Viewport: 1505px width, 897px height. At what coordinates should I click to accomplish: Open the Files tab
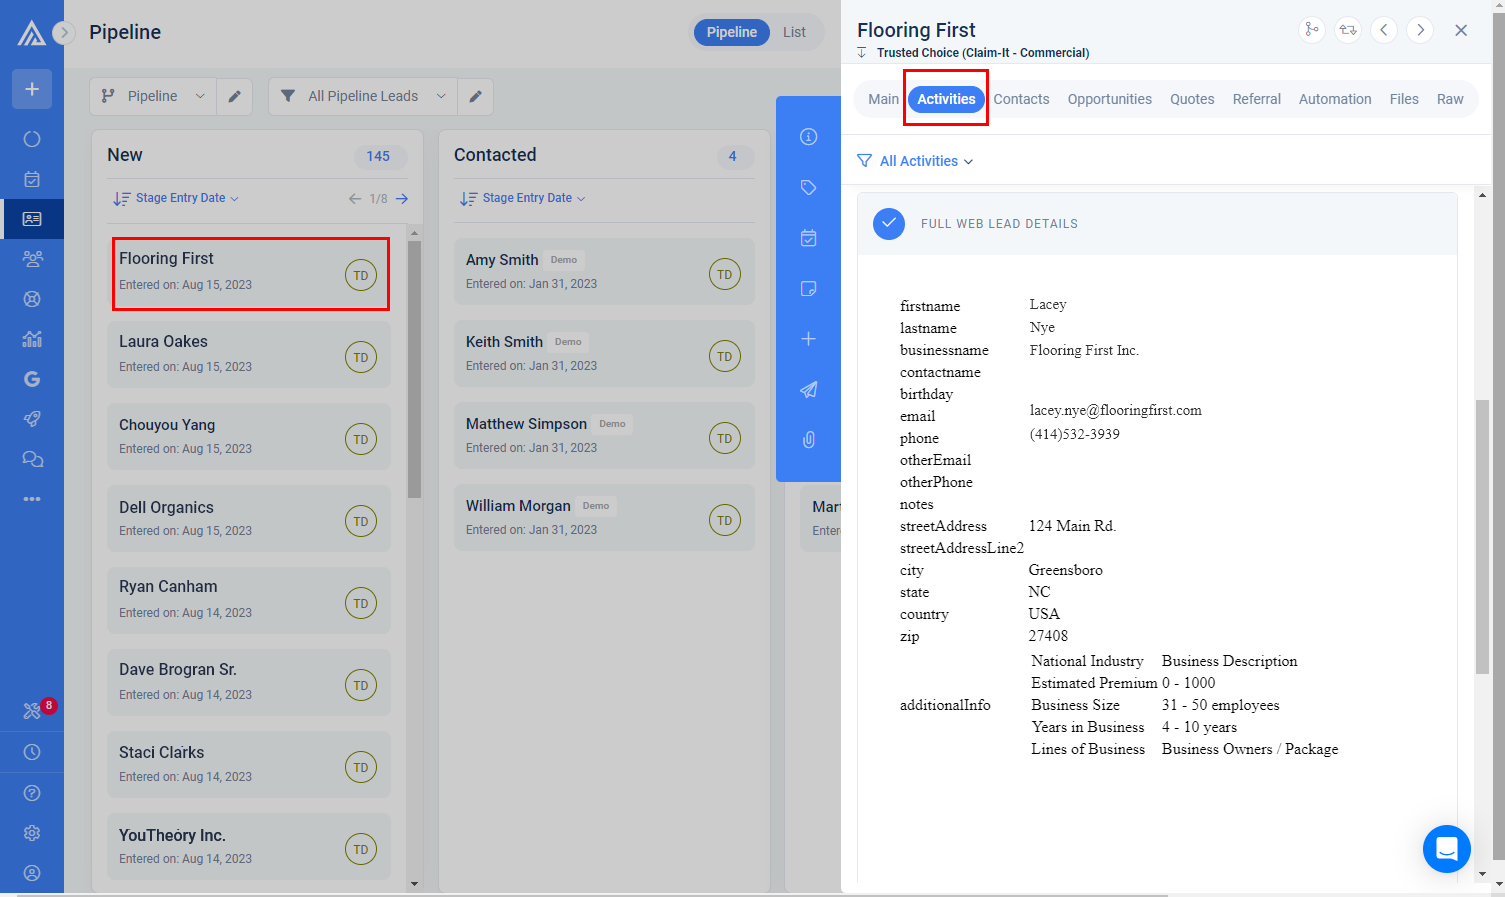[x=1404, y=99]
